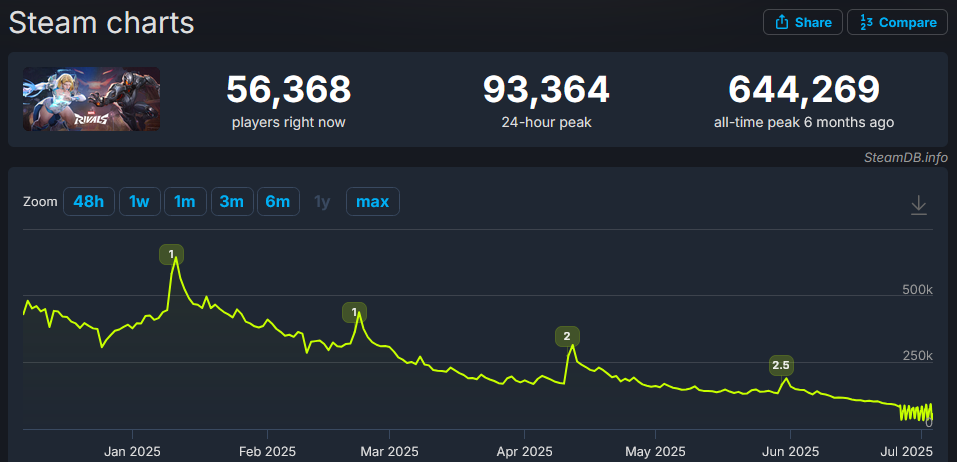Click the Jan 2025 axis label
Image resolution: width=957 pixels, height=462 pixels.
[x=132, y=452]
